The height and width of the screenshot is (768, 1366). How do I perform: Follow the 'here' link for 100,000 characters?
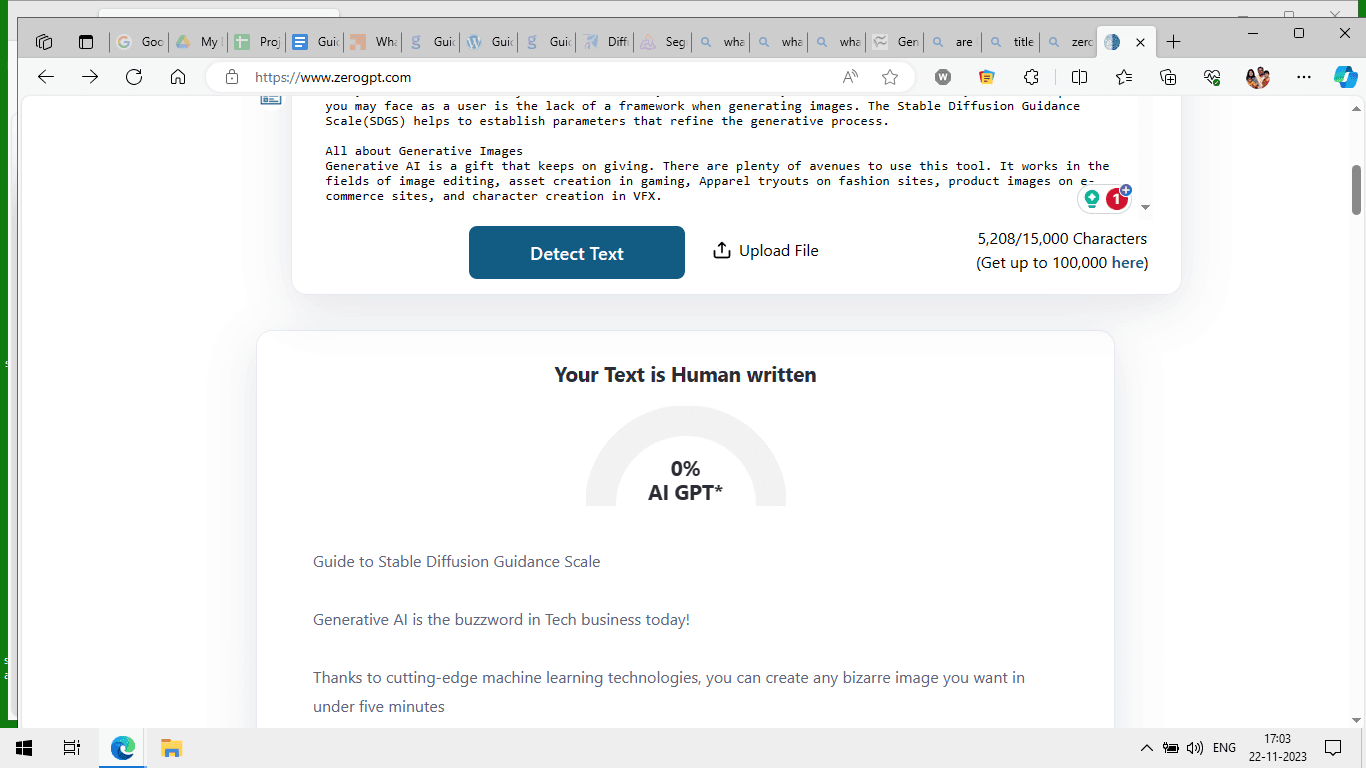click(x=1127, y=263)
